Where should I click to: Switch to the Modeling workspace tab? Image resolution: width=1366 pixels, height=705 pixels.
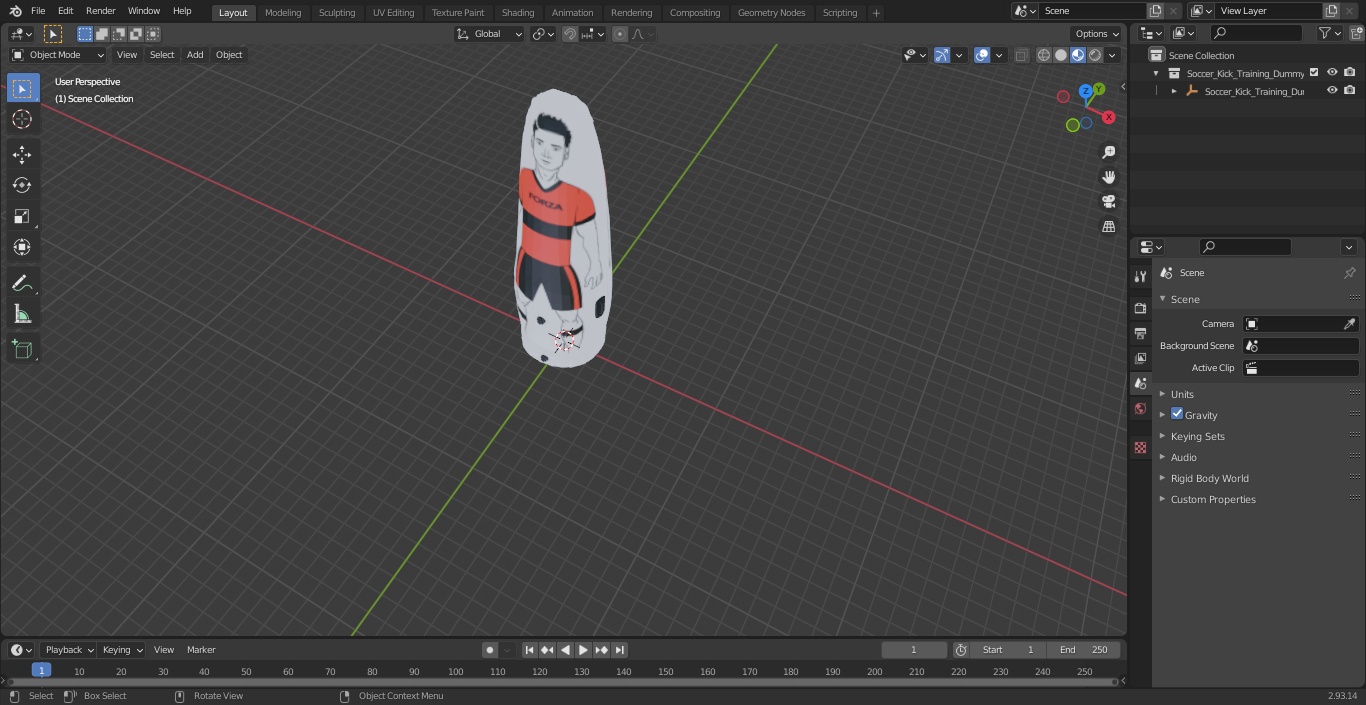point(283,12)
